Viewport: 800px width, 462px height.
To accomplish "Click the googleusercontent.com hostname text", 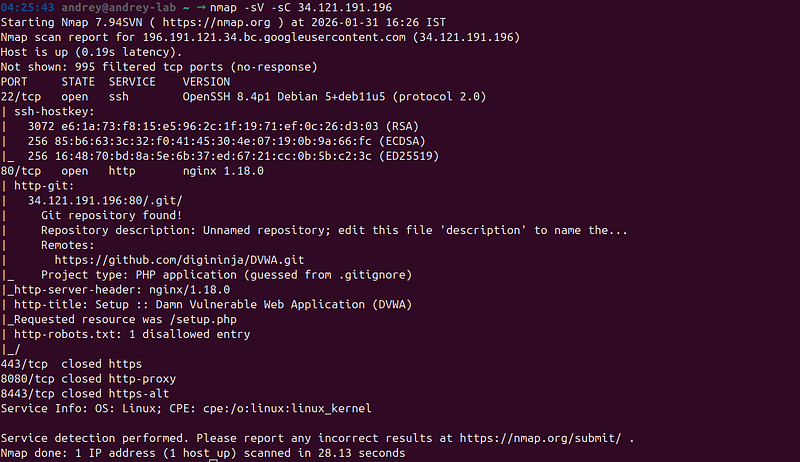I will 274,37.
